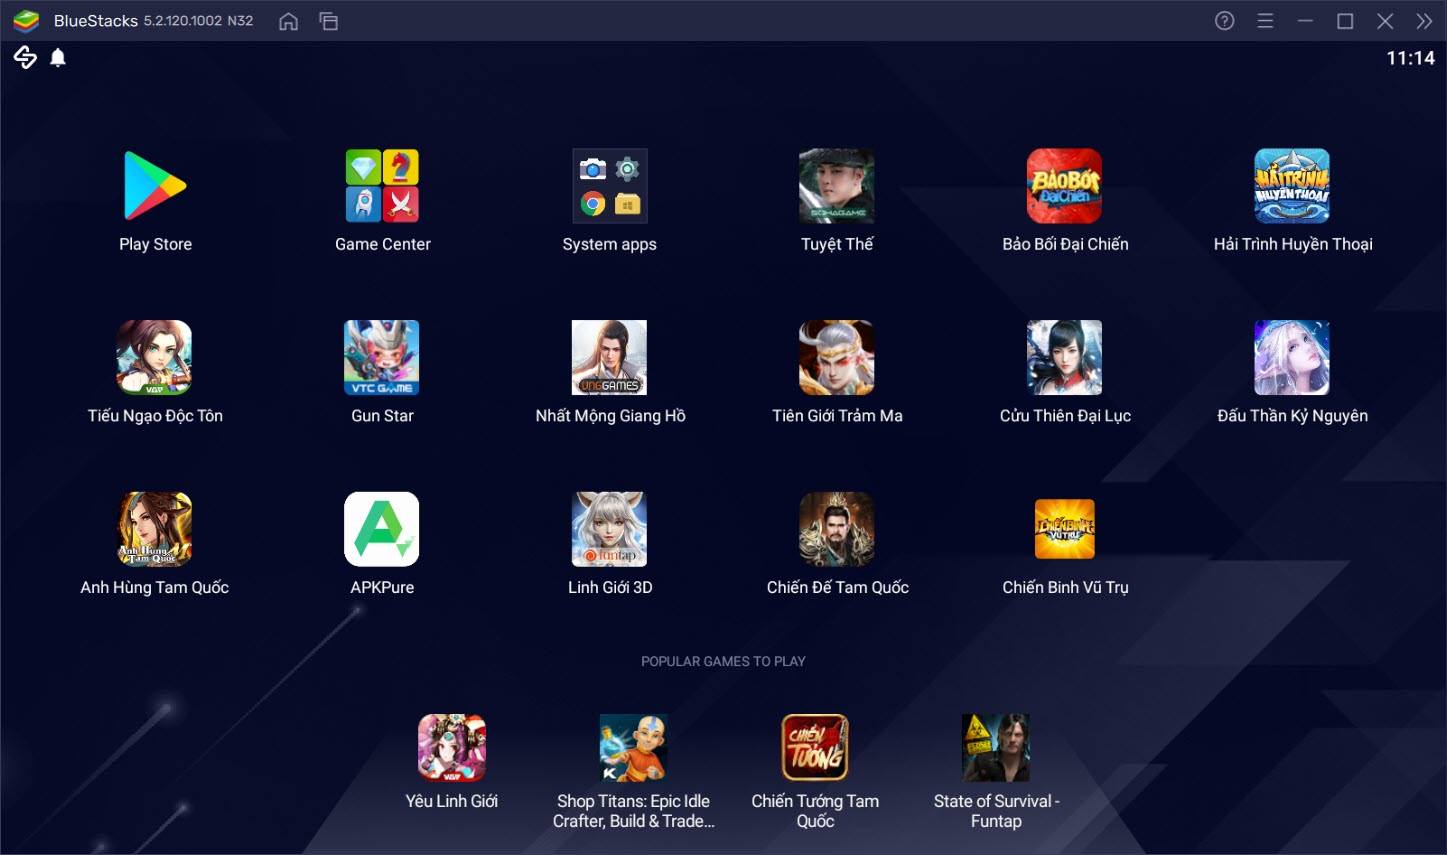The height and width of the screenshot is (855, 1447).
Task: Open Game Center
Action: [x=382, y=186]
